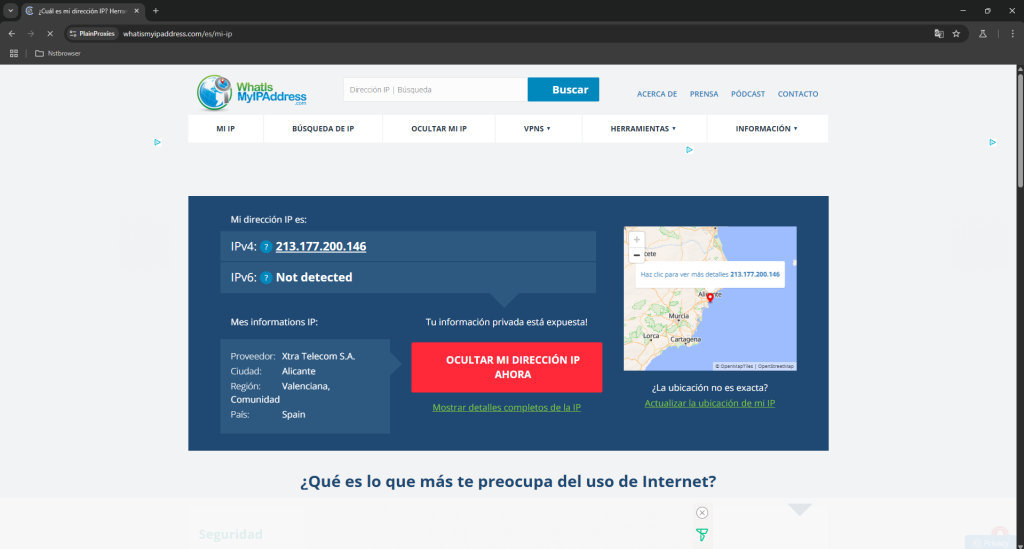The image size is (1024, 549).
Task: Close the current browser tab
Action: [136, 10]
